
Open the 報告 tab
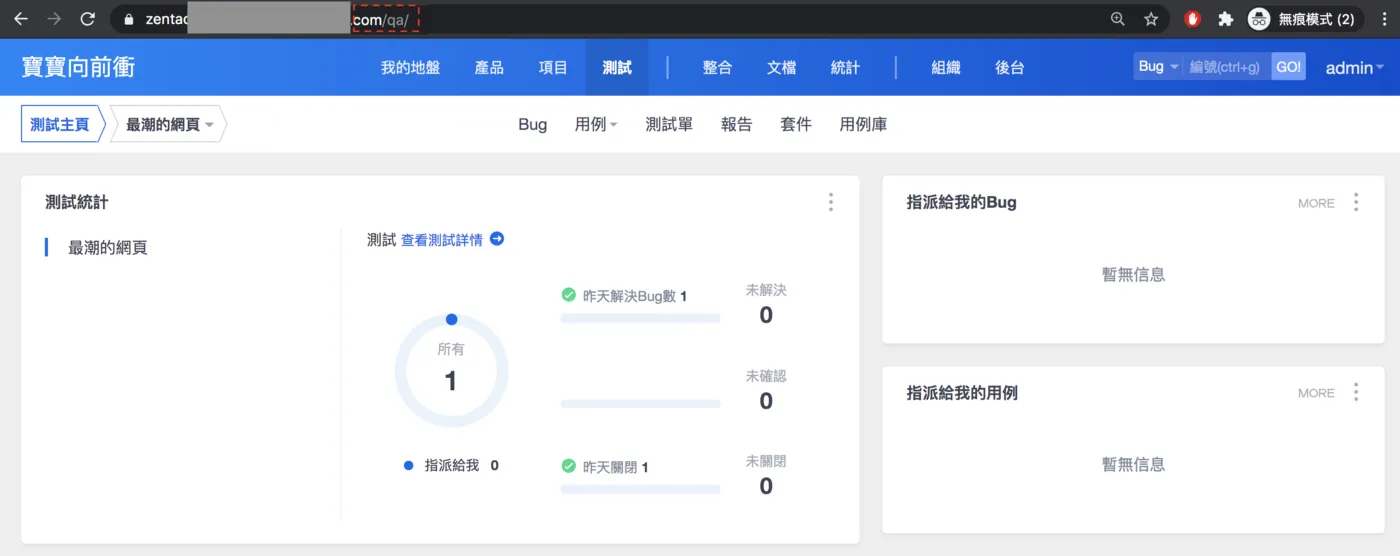(736, 125)
